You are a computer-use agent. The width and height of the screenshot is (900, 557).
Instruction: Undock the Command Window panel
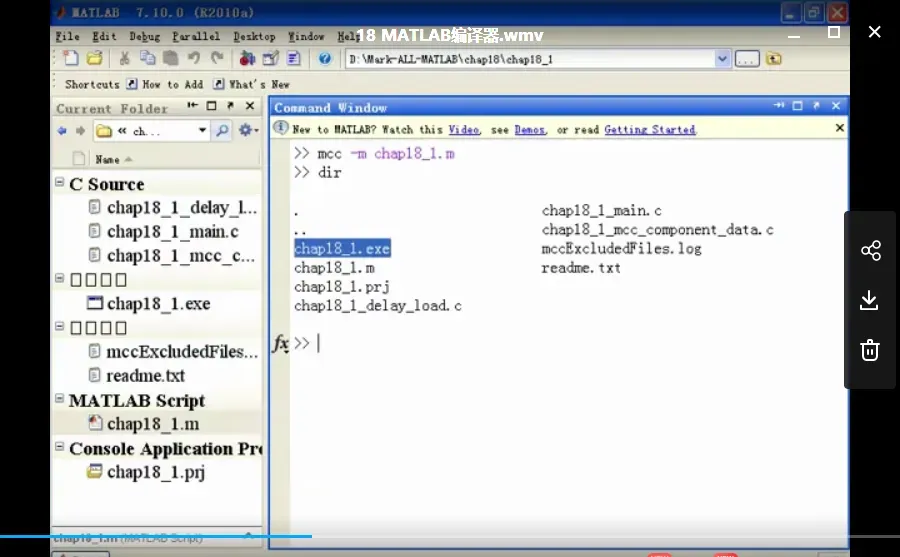point(816,106)
